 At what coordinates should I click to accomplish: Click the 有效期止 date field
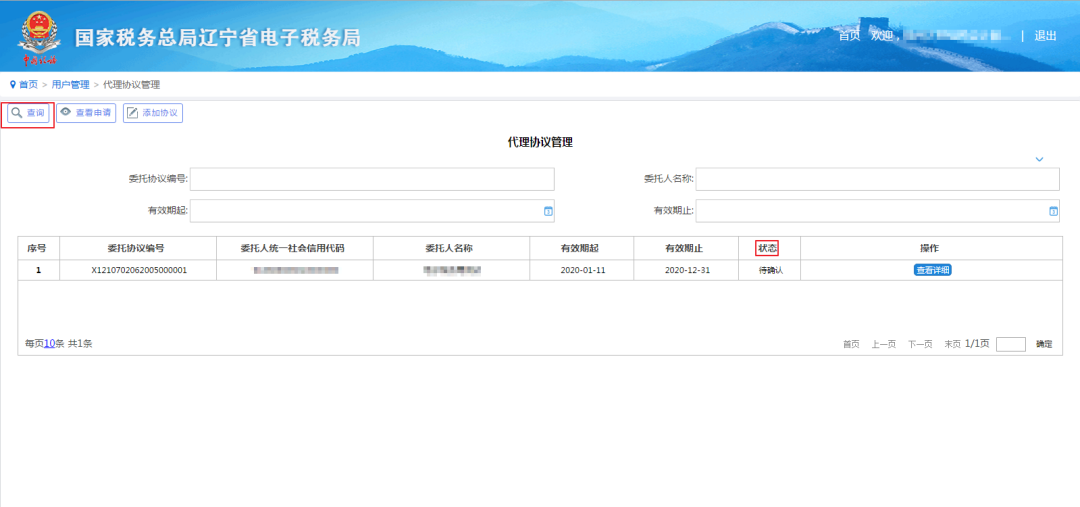[x=878, y=211]
